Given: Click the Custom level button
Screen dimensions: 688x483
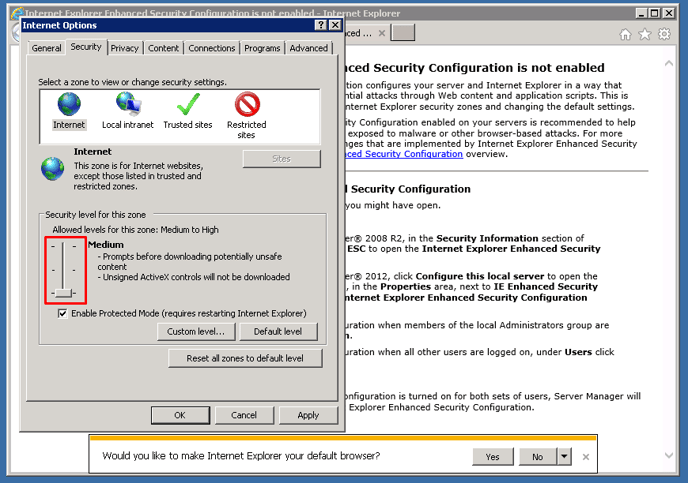Looking at the screenshot, I should click(x=196, y=332).
